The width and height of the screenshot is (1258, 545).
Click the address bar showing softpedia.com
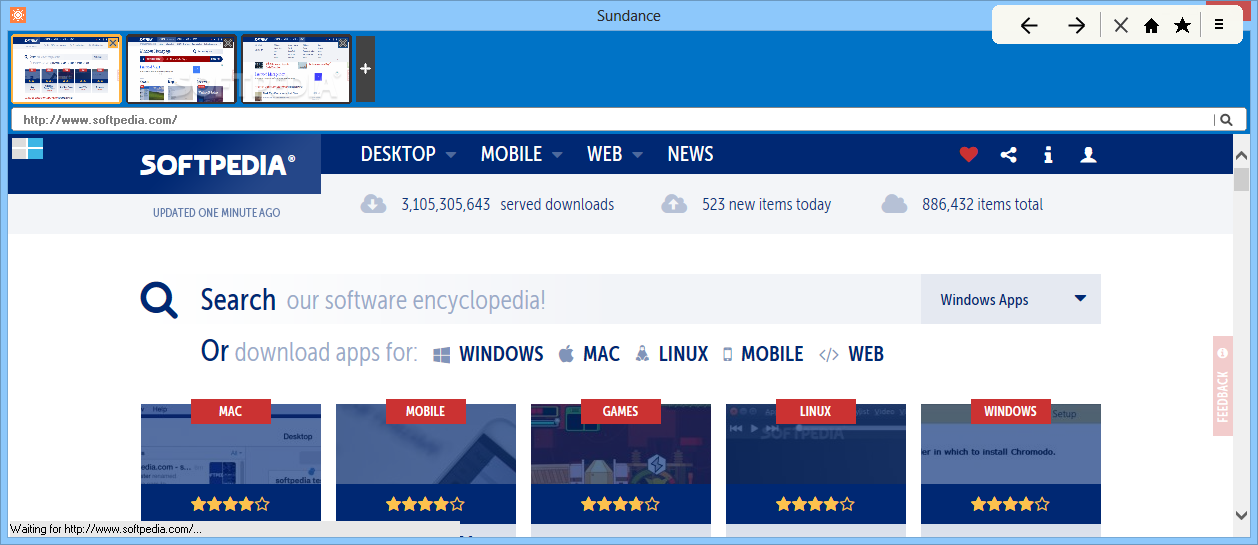point(612,120)
